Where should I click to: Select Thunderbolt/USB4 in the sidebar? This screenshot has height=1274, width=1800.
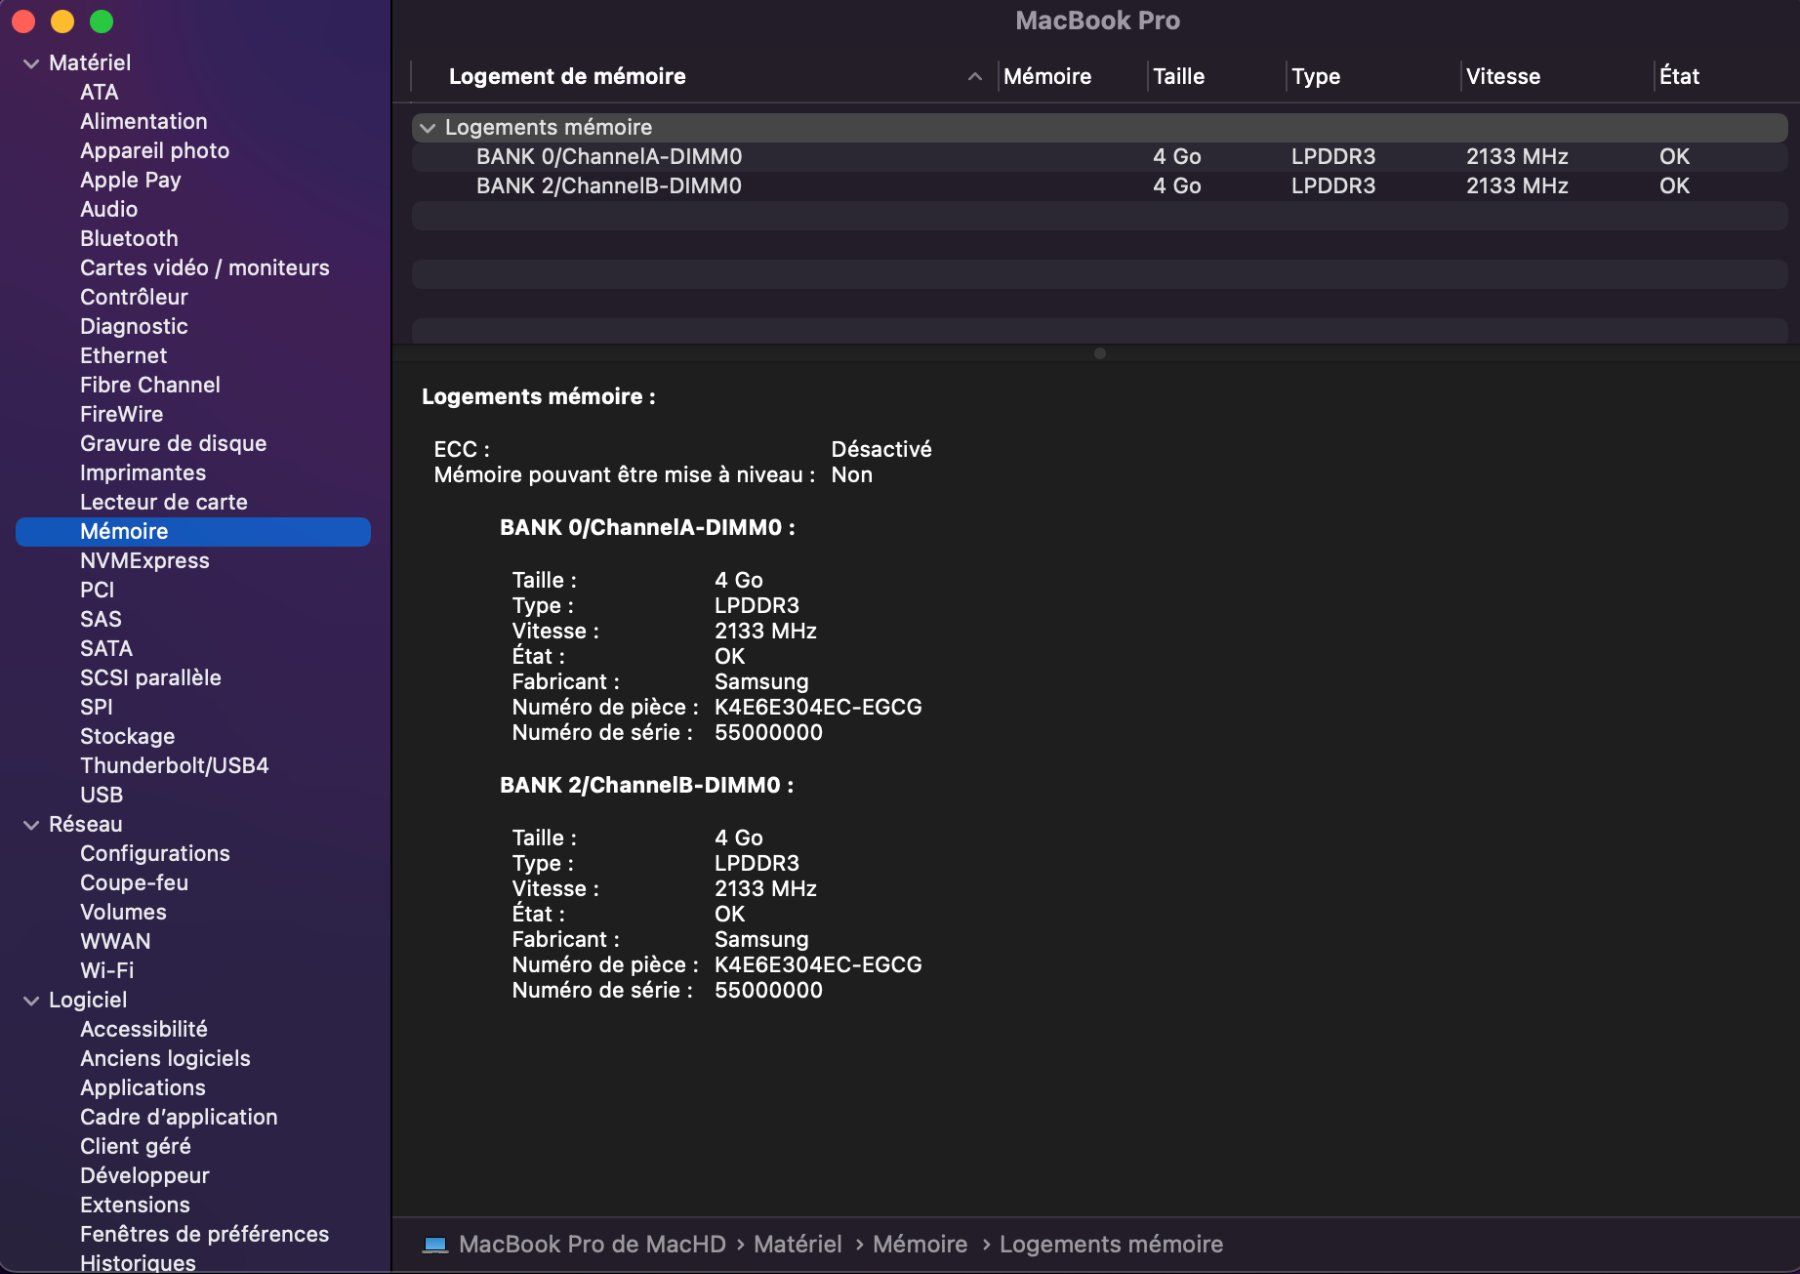tap(175, 766)
